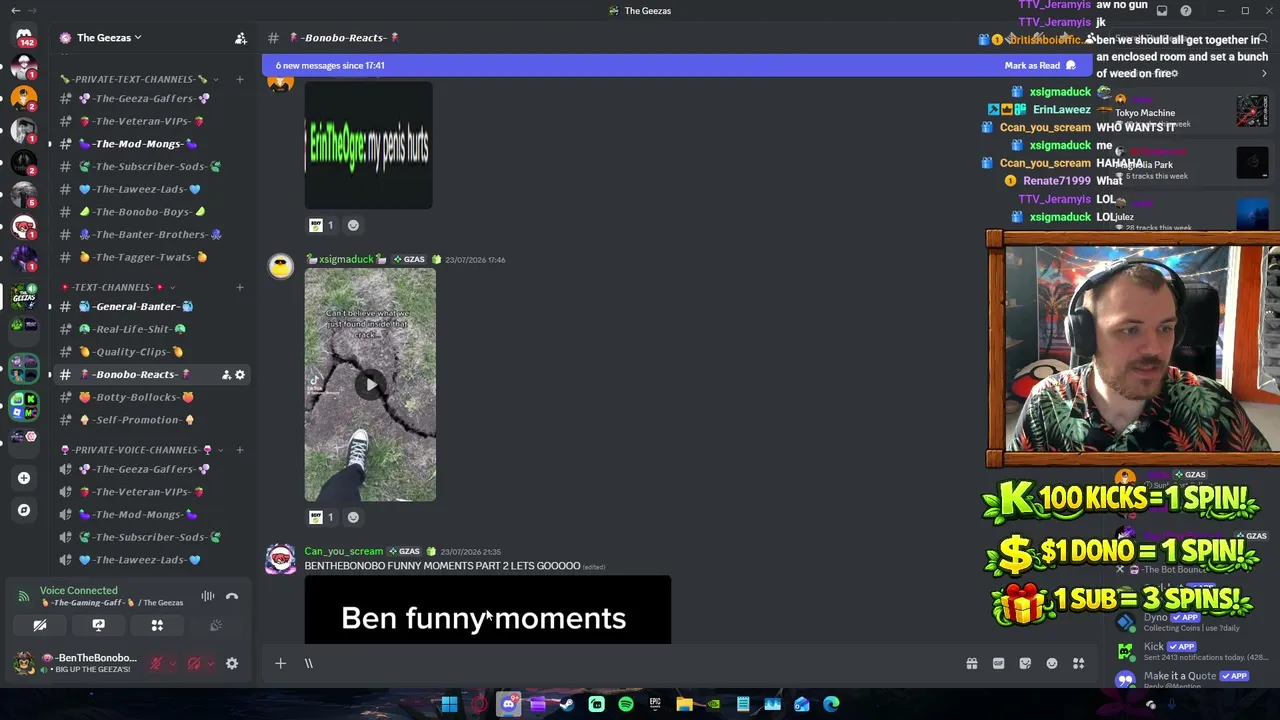The image size is (1280, 720).
Task: Create channel in TEXT-CHANNELS category
Action: coord(239,288)
